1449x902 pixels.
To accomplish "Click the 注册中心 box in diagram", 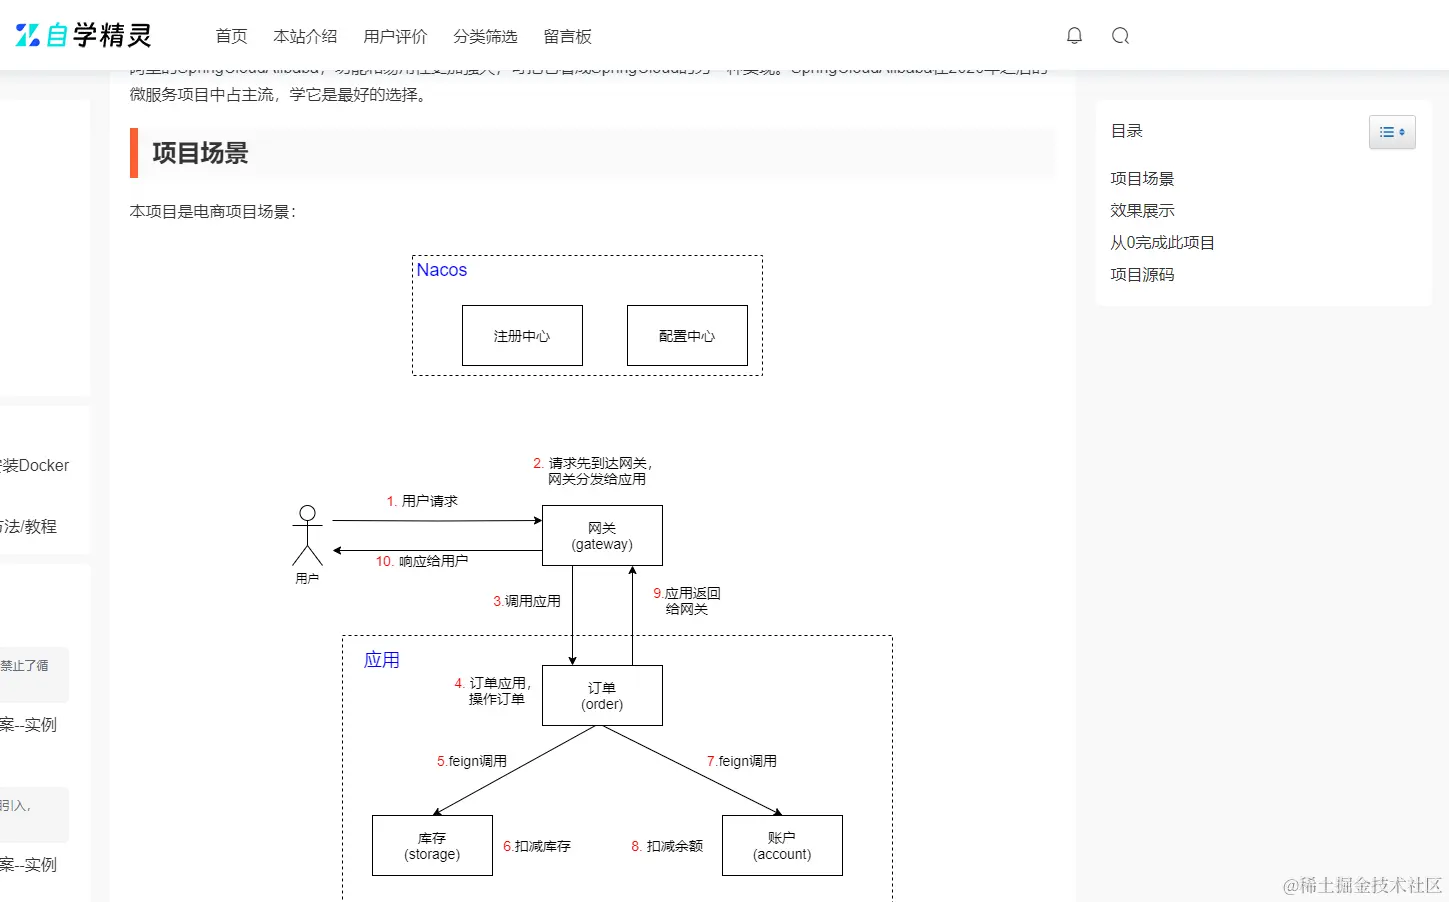I will (x=522, y=336).
